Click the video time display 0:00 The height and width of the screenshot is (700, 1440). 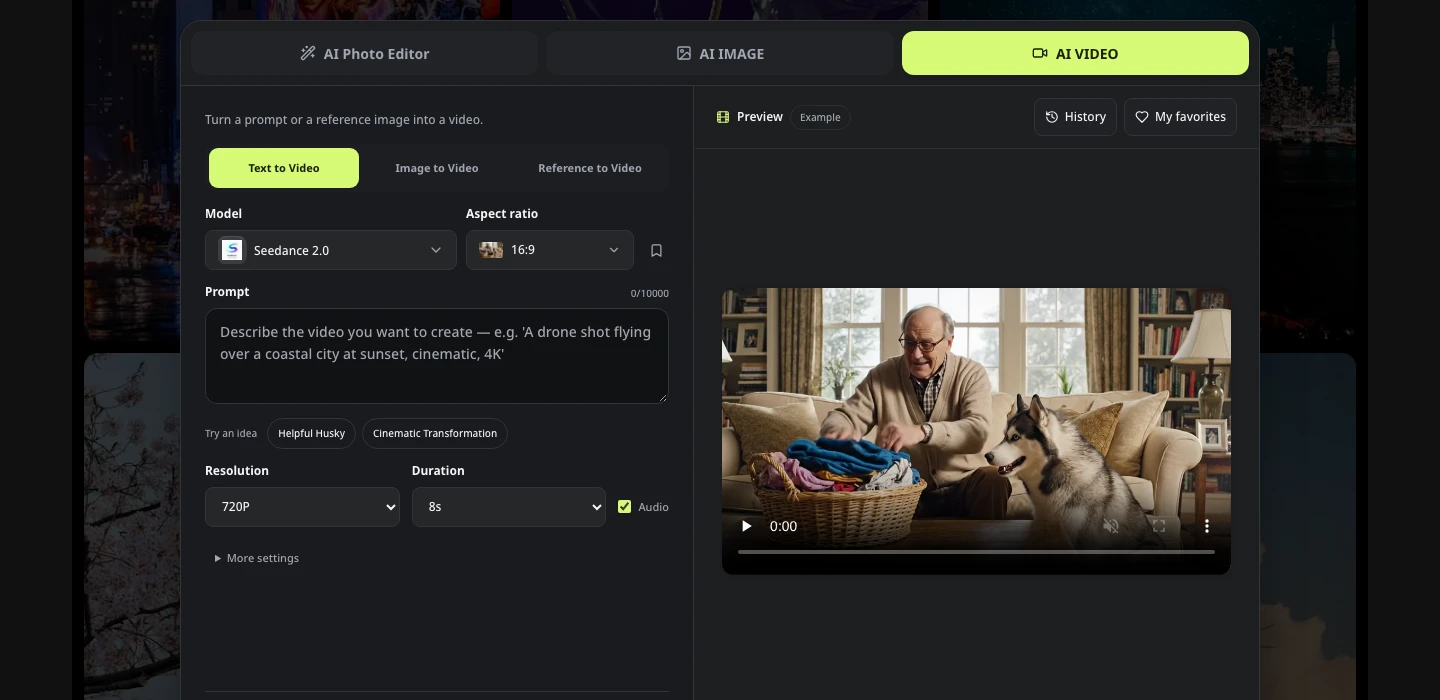[783, 526]
